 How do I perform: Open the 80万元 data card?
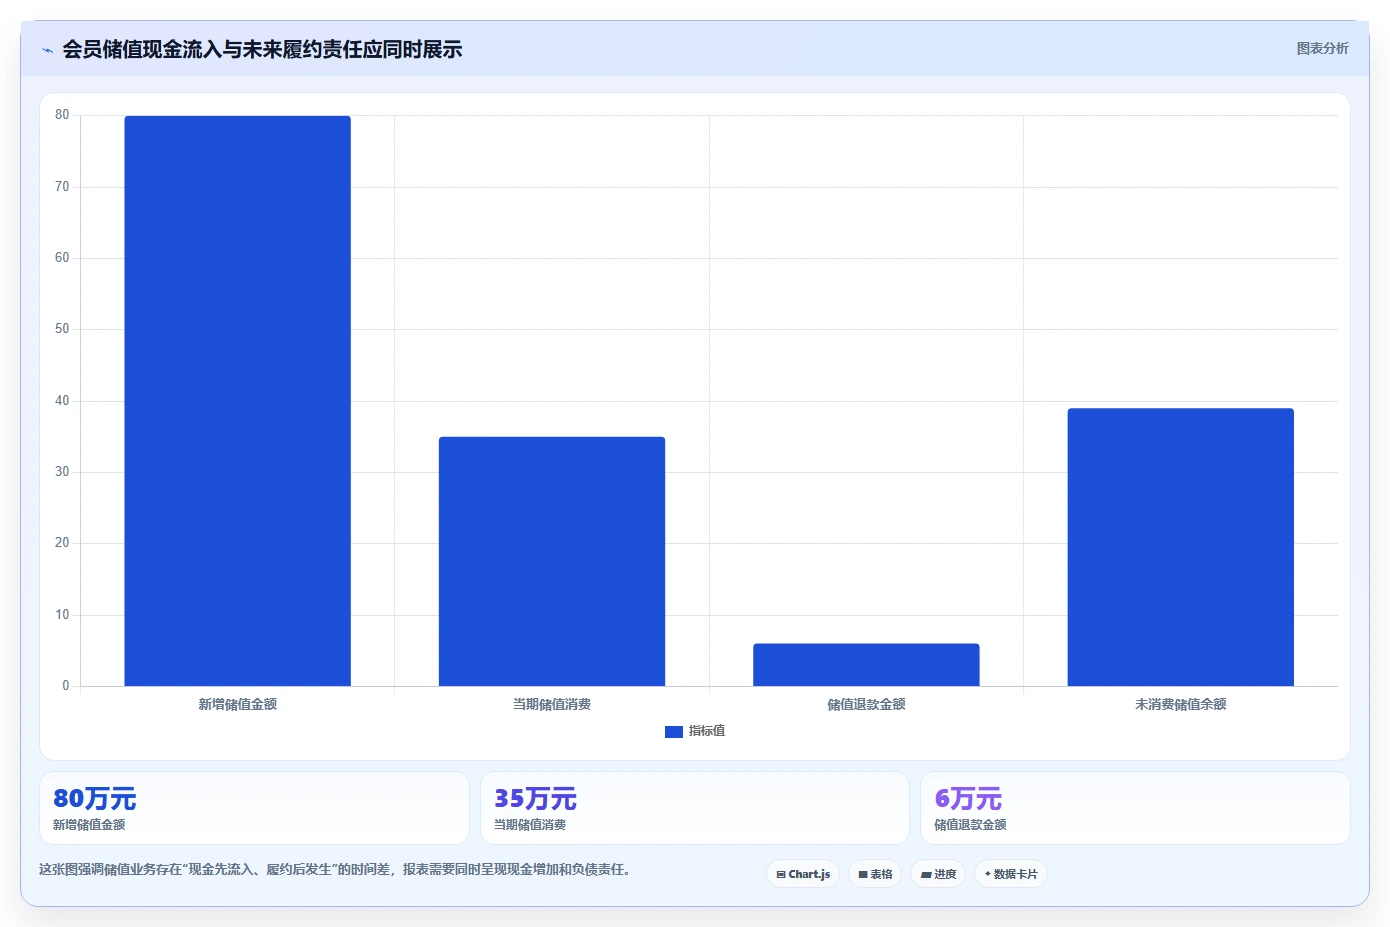coord(254,808)
